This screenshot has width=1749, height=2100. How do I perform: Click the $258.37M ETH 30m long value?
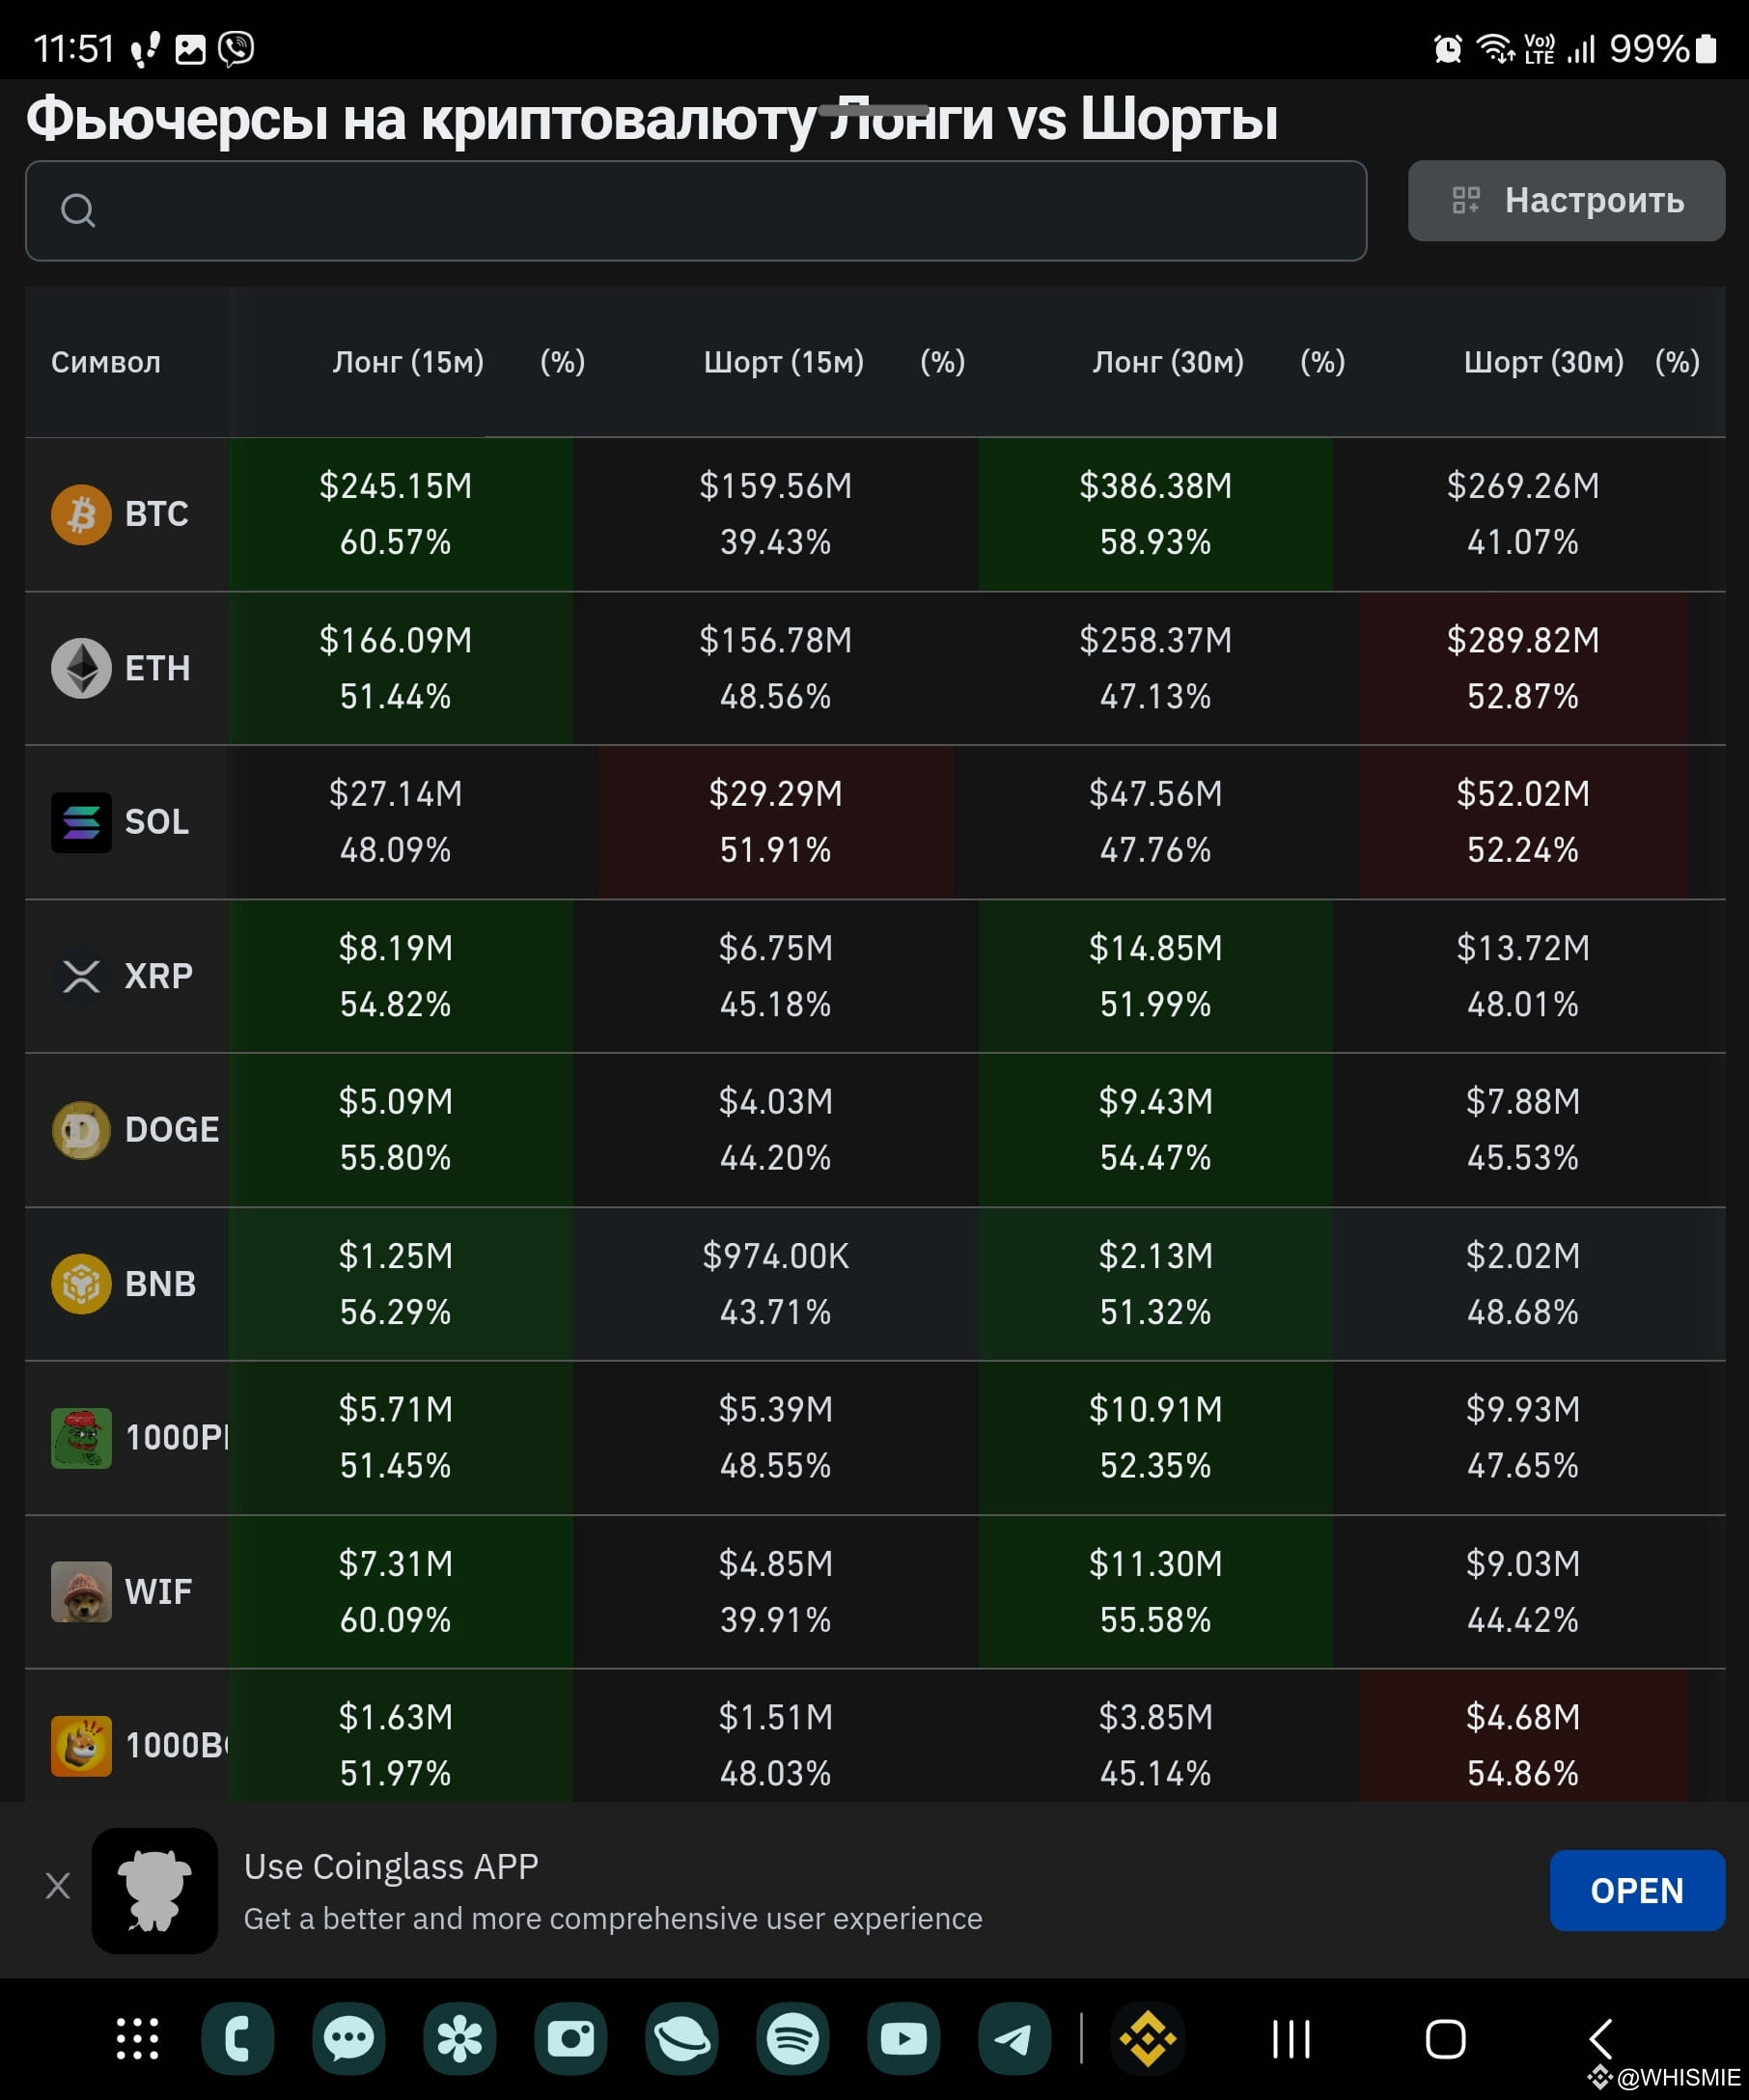click(x=1156, y=640)
